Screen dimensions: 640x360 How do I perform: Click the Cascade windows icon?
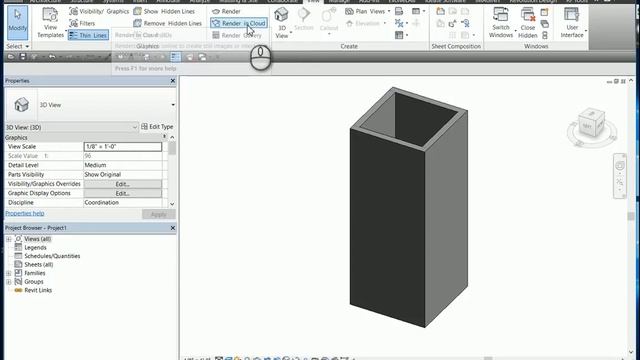tap(544, 24)
